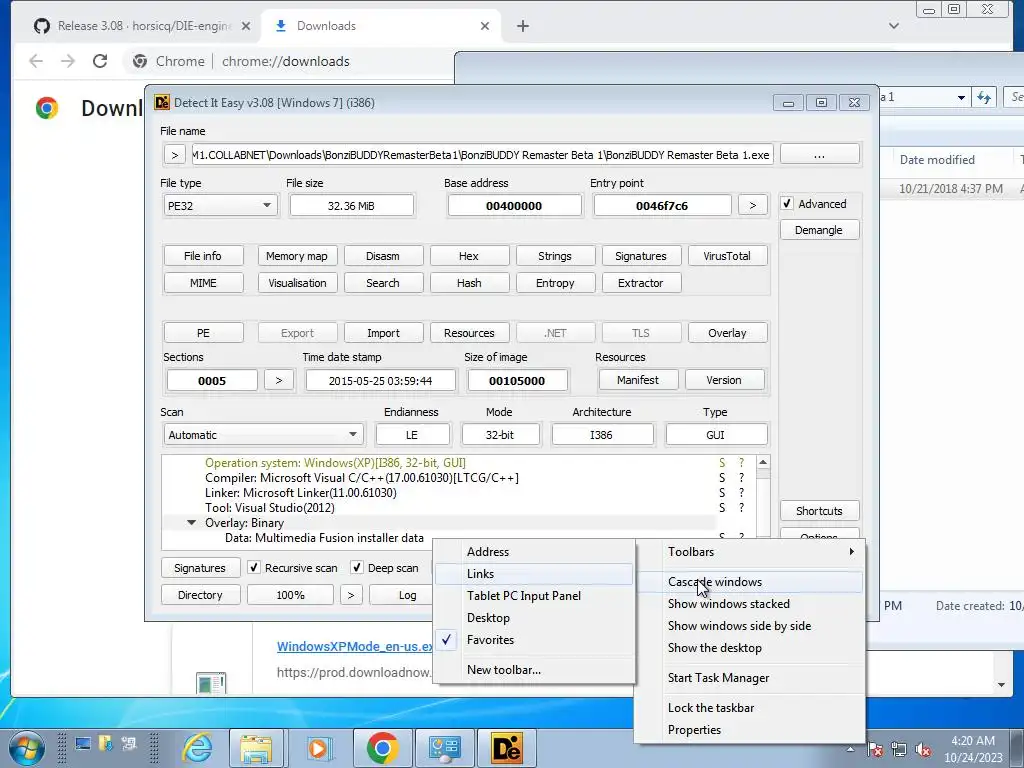Click the Detect It Easy title icon
The height and width of the screenshot is (768, 1024).
pyautogui.click(x=162, y=103)
